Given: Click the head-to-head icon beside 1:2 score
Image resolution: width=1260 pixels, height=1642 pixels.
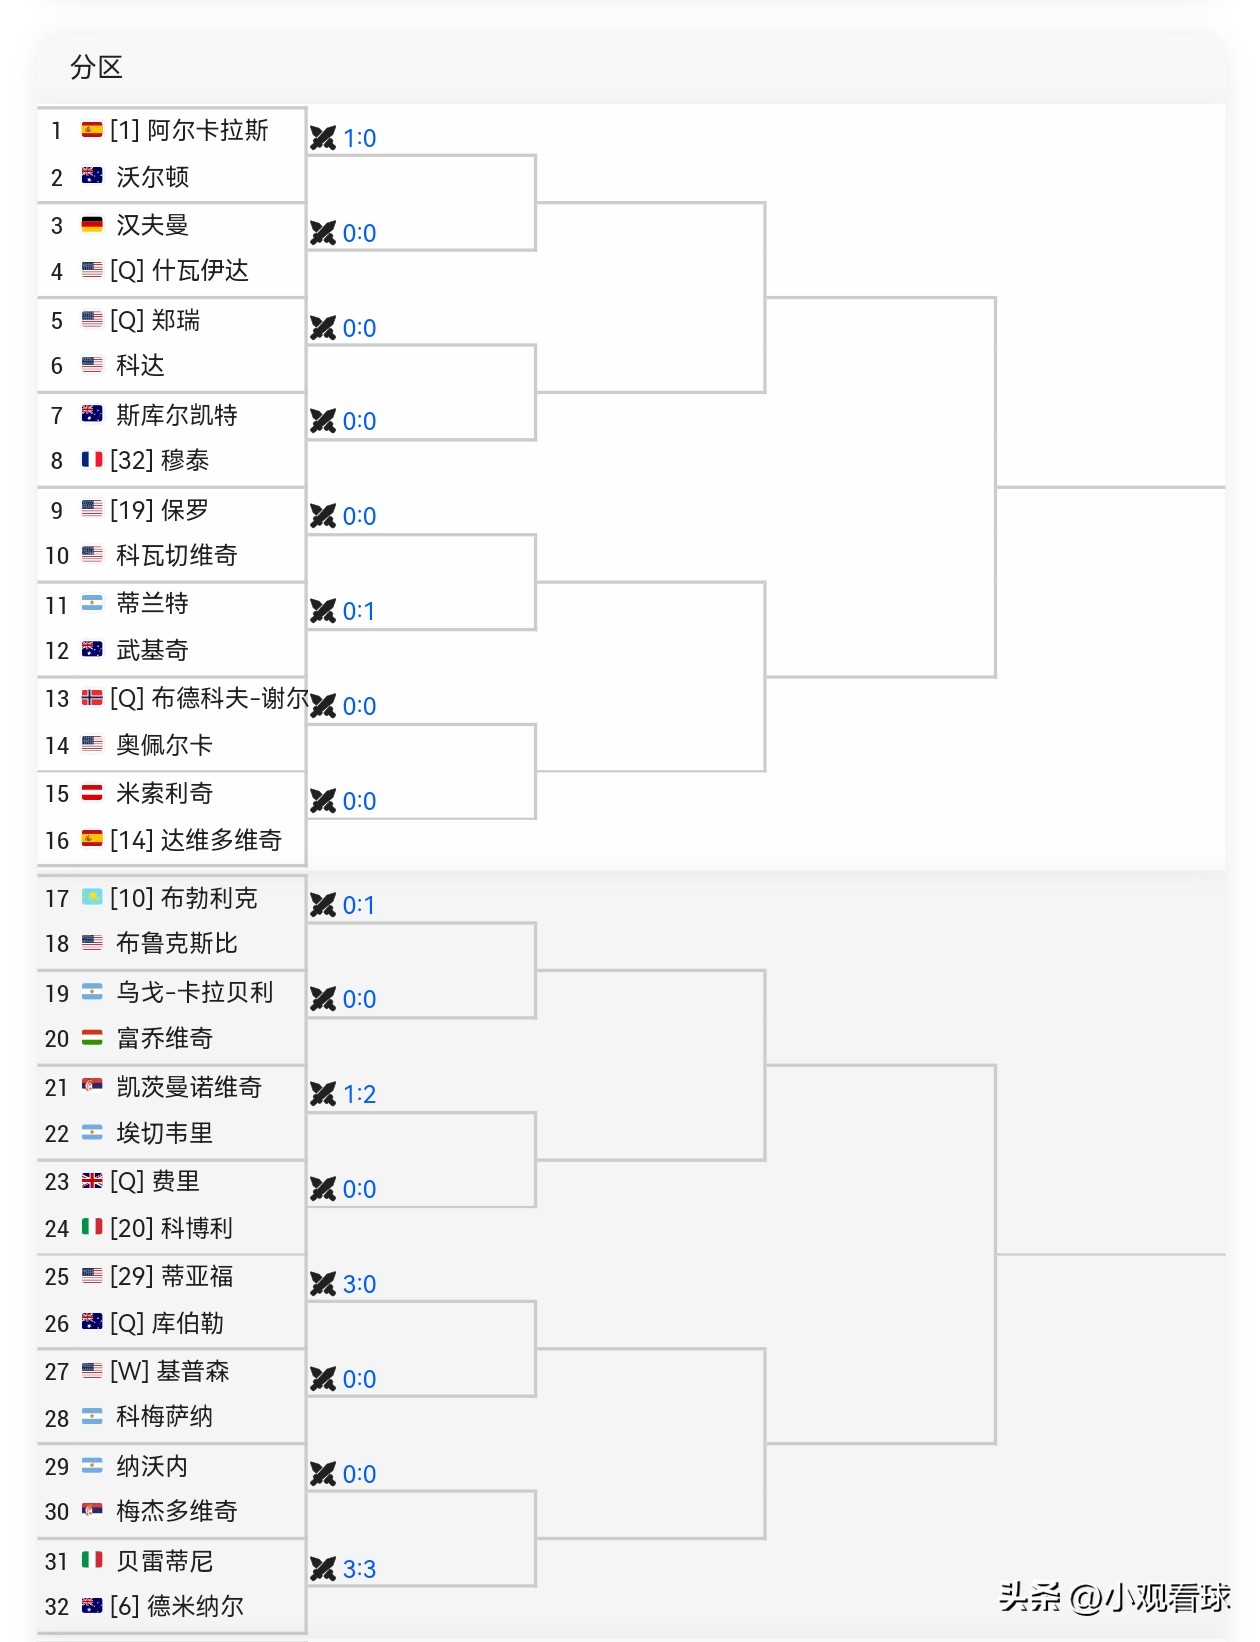Looking at the screenshot, I should [323, 1094].
